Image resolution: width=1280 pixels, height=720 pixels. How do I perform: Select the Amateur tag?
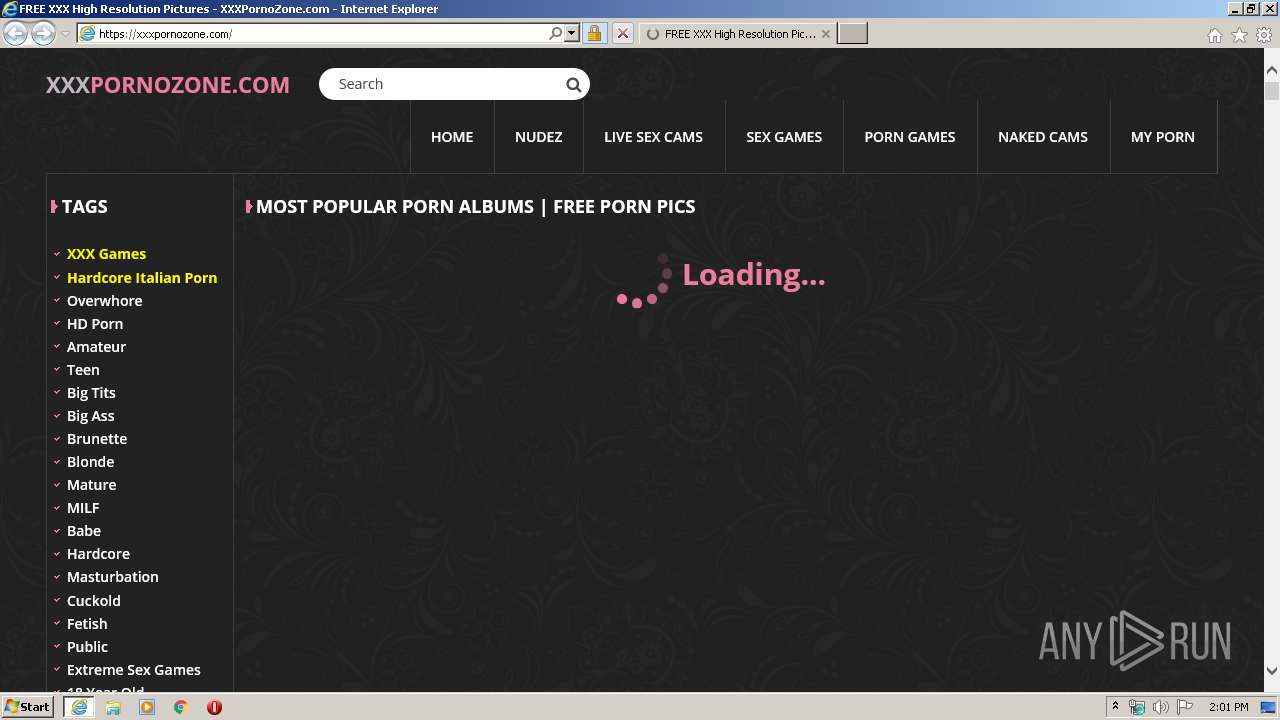96,347
